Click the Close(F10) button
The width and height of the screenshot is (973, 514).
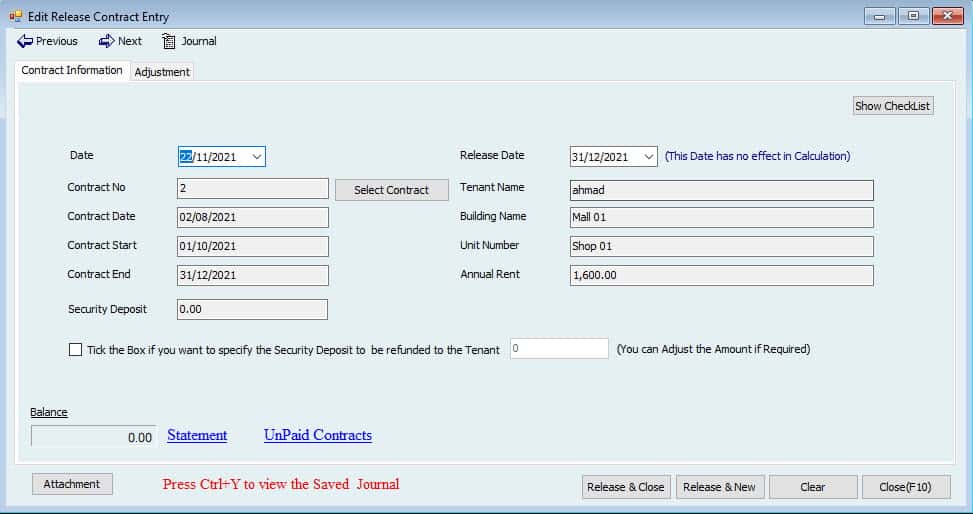pos(905,487)
